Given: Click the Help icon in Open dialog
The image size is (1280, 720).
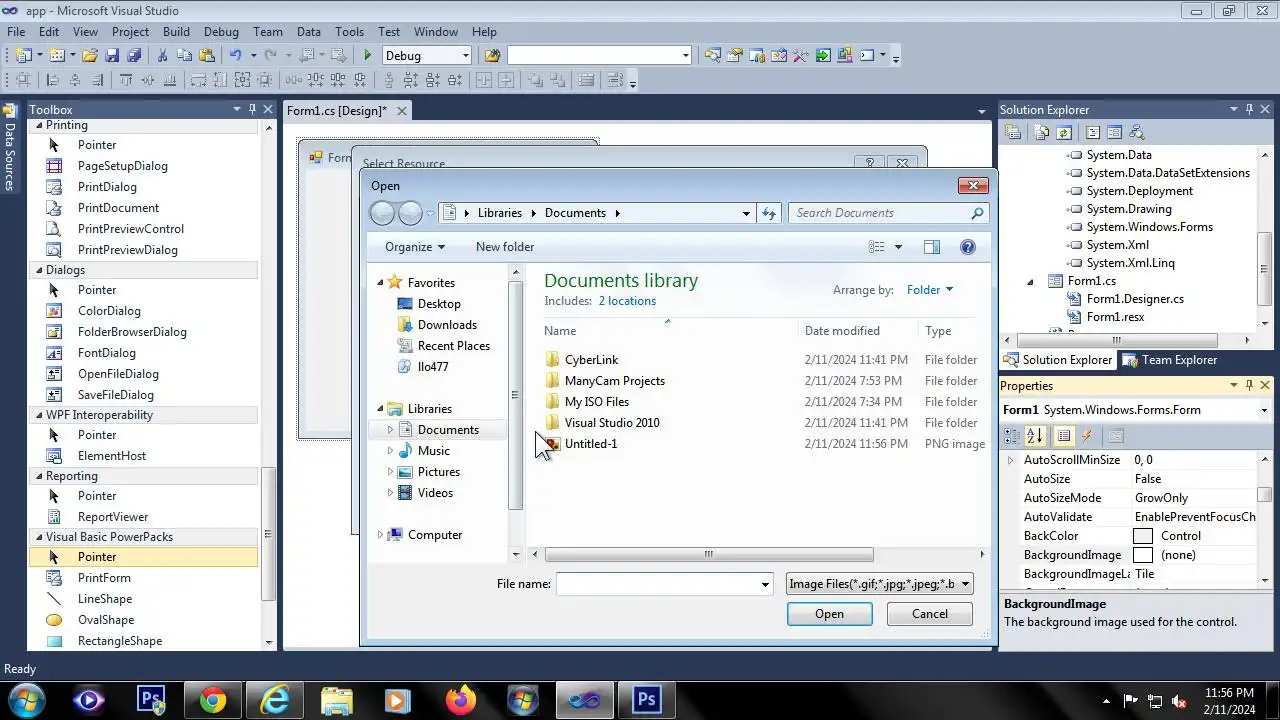Looking at the screenshot, I should pos(967,247).
